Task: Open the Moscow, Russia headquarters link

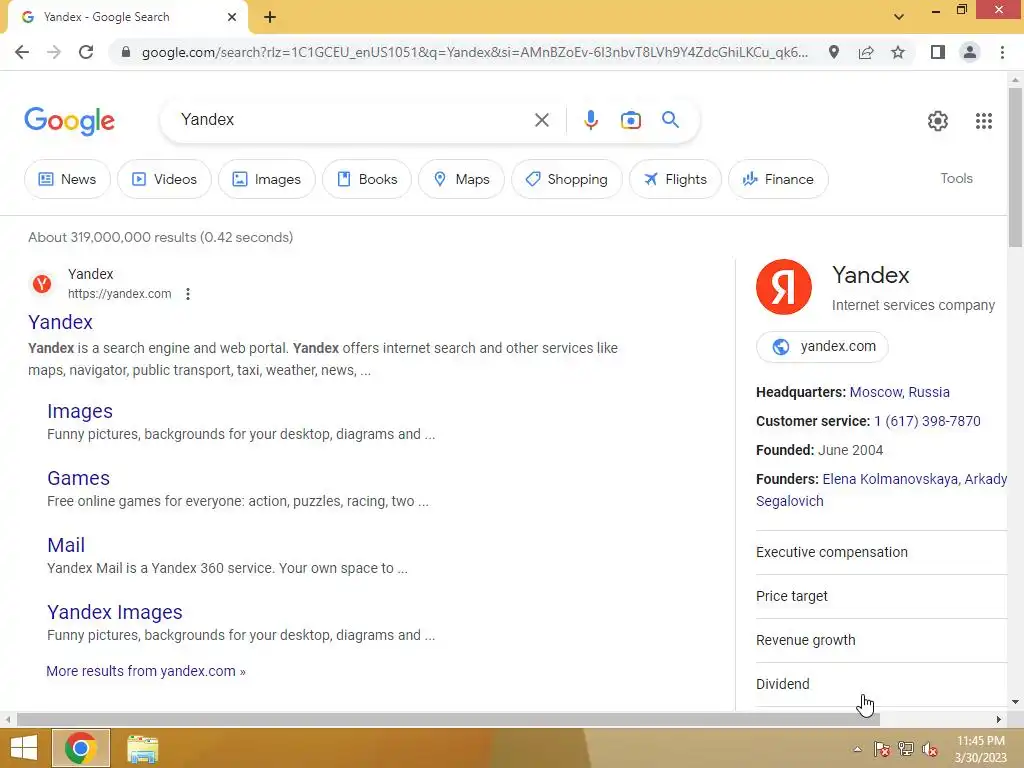Action: 899,392
